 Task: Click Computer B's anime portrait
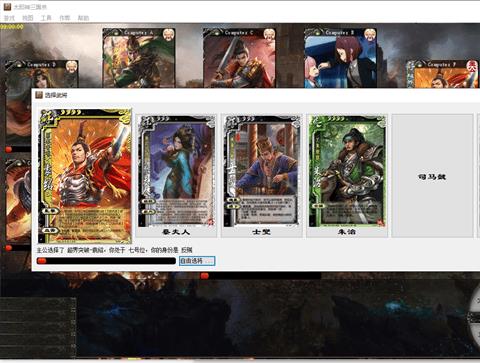click(x=340, y=58)
